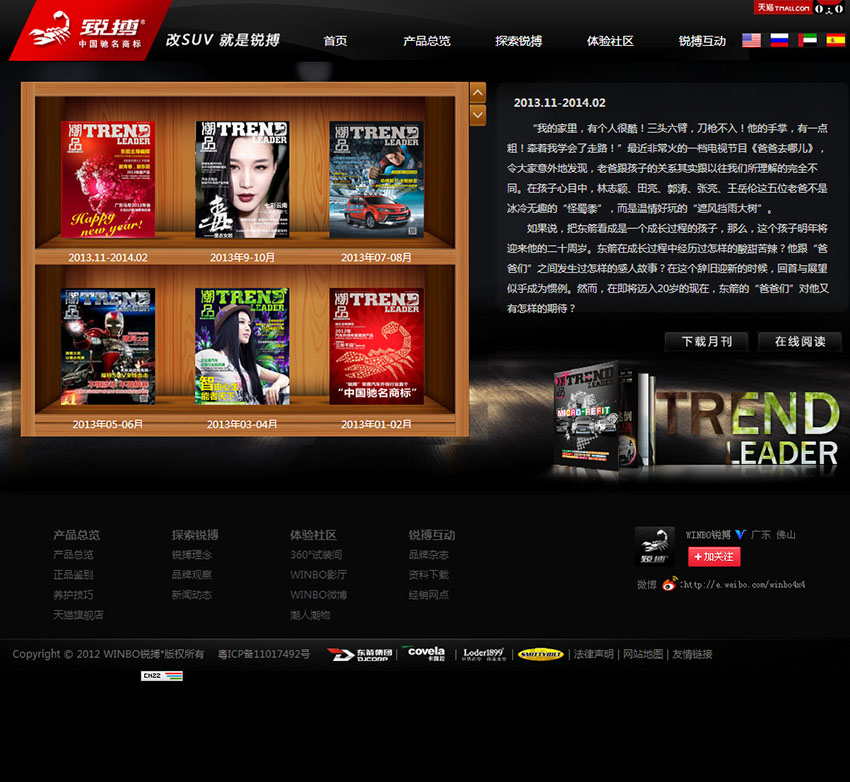
Task: Open 锐搏互动 in the top navigation
Action: pos(702,41)
